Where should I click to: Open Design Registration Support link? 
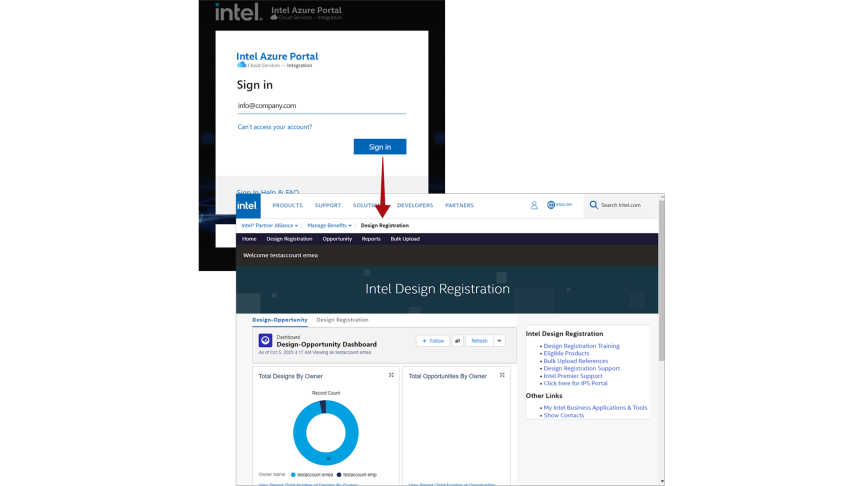click(581, 368)
